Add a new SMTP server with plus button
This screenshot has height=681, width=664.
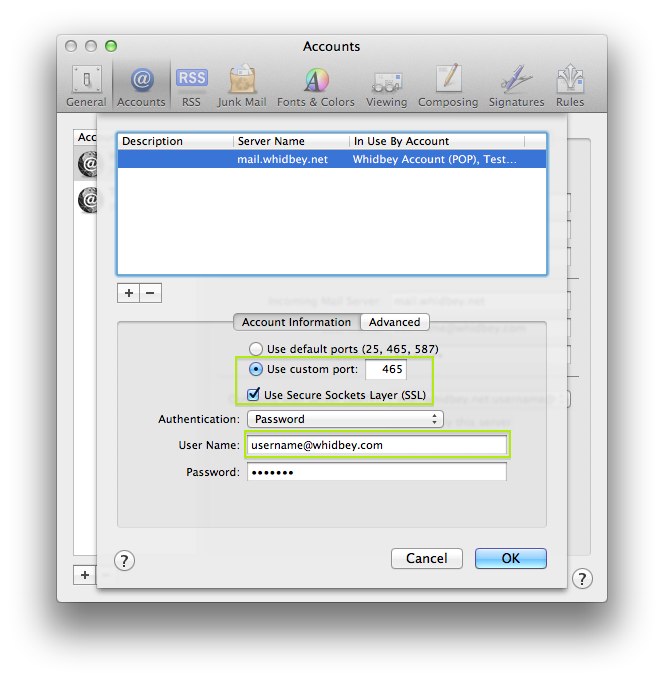pyautogui.click(x=129, y=293)
